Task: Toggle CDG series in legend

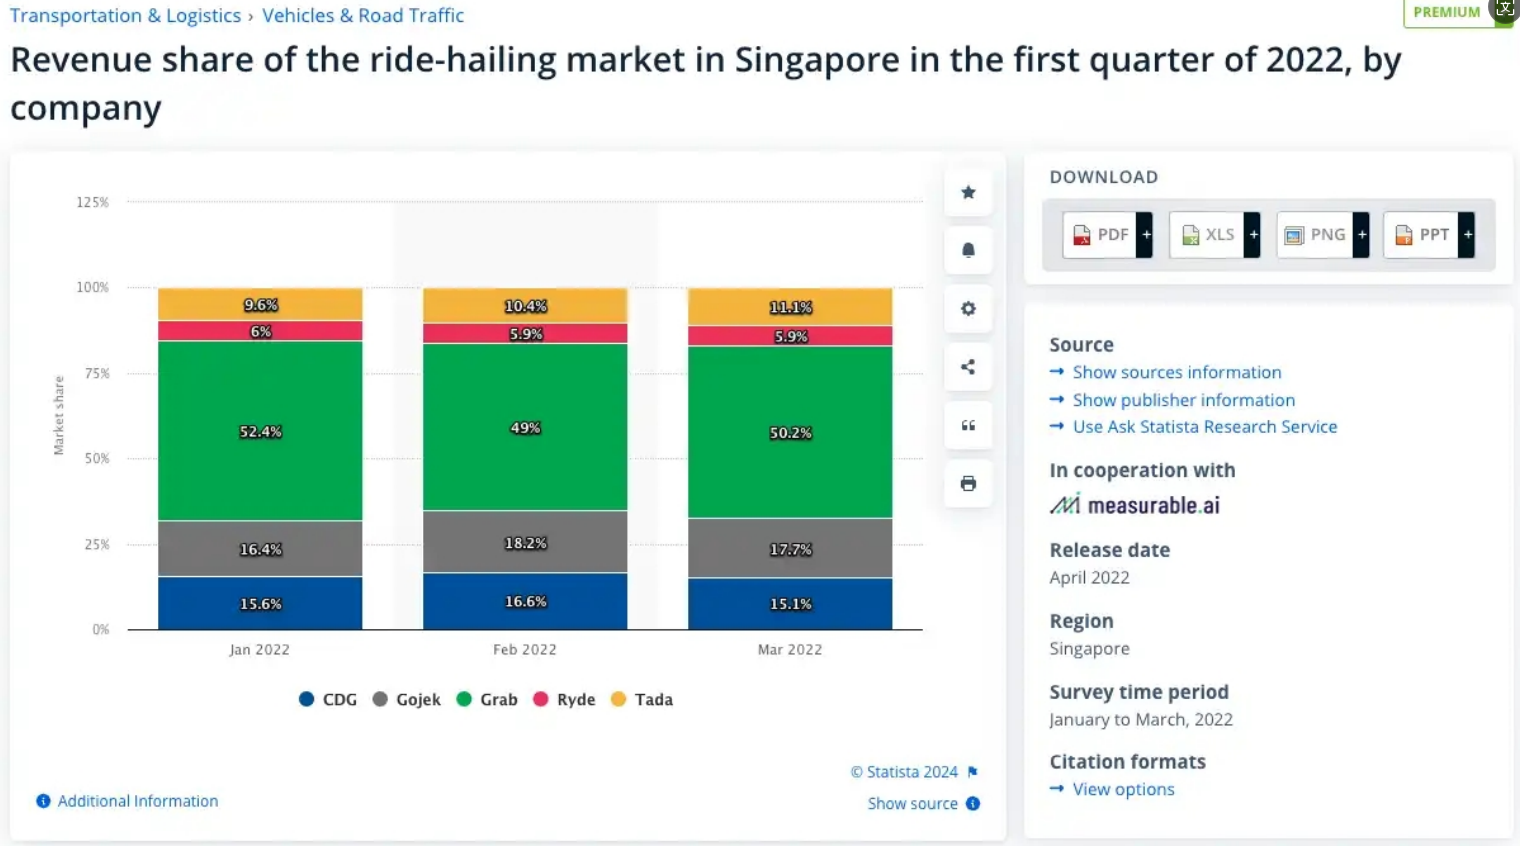Action: pos(328,700)
